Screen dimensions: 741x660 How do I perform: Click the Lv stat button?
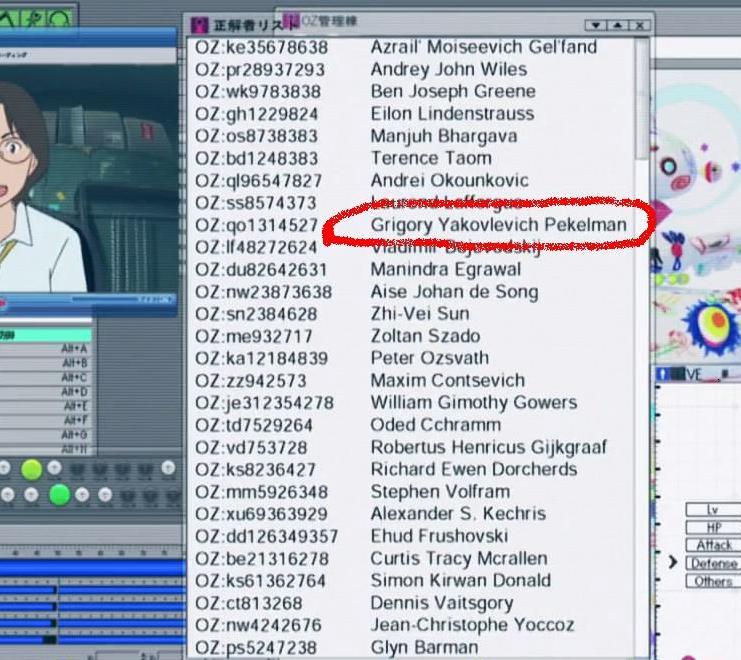[713, 510]
